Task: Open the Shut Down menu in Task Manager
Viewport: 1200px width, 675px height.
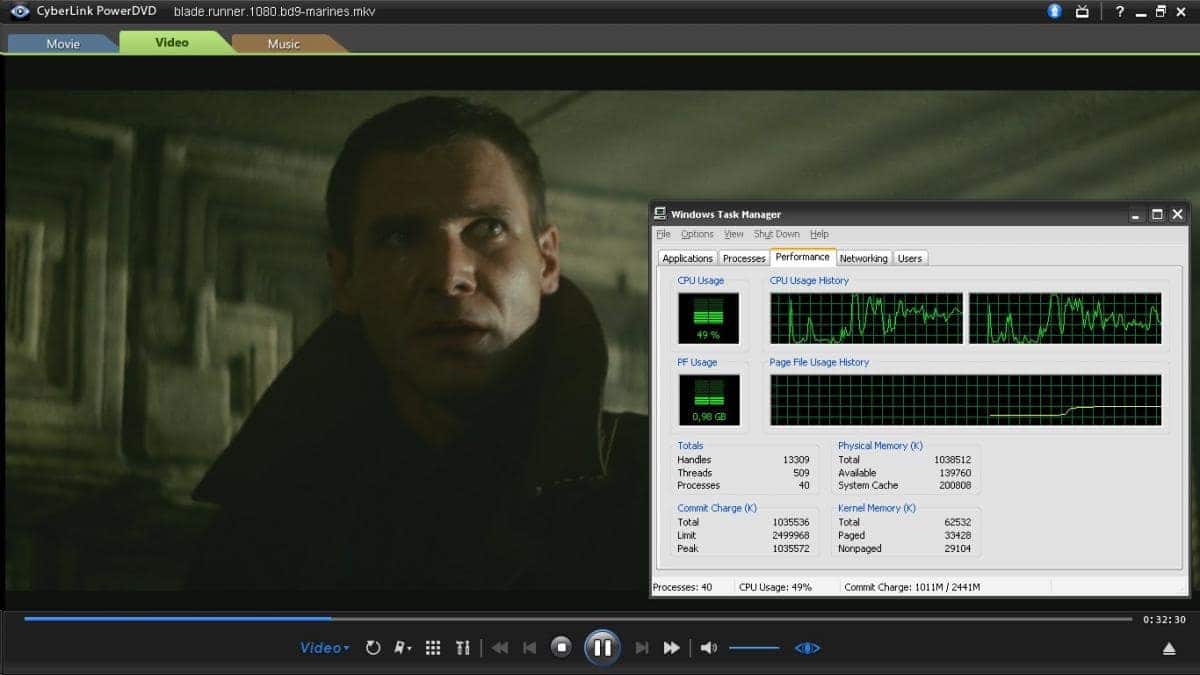Action: [x=777, y=234]
